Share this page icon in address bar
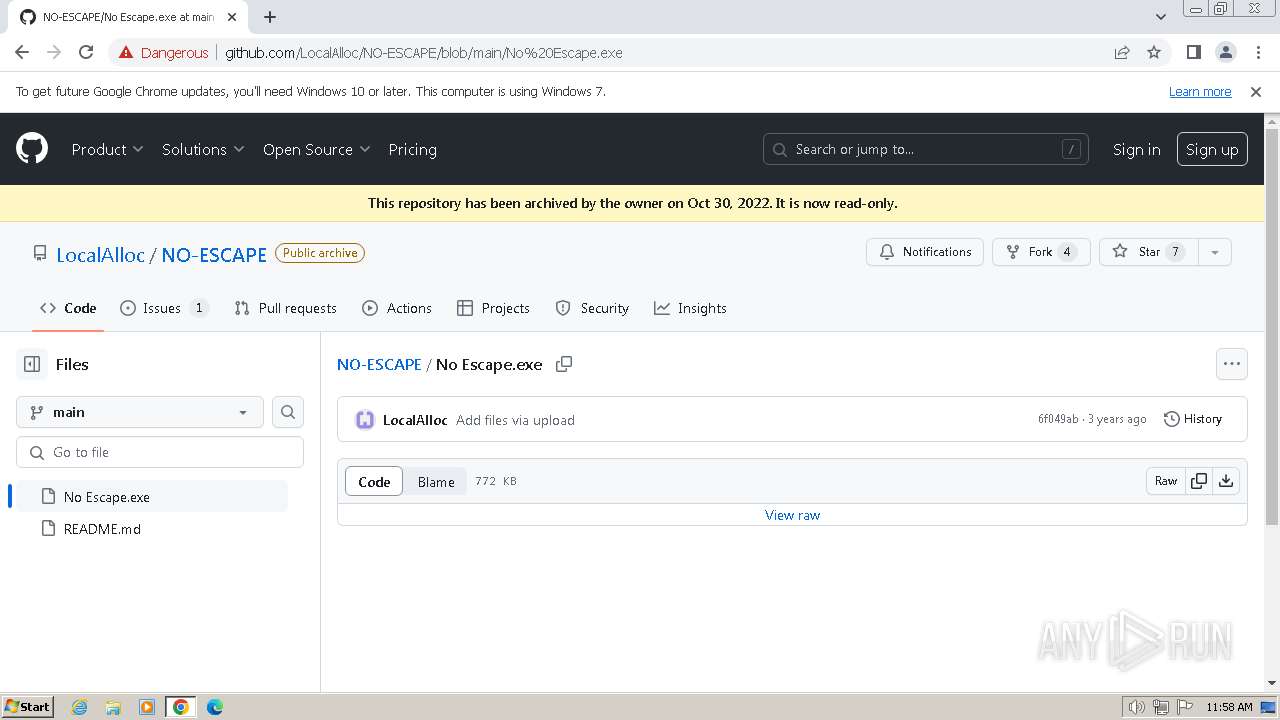1280x720 pixels. coord(1122,53)
